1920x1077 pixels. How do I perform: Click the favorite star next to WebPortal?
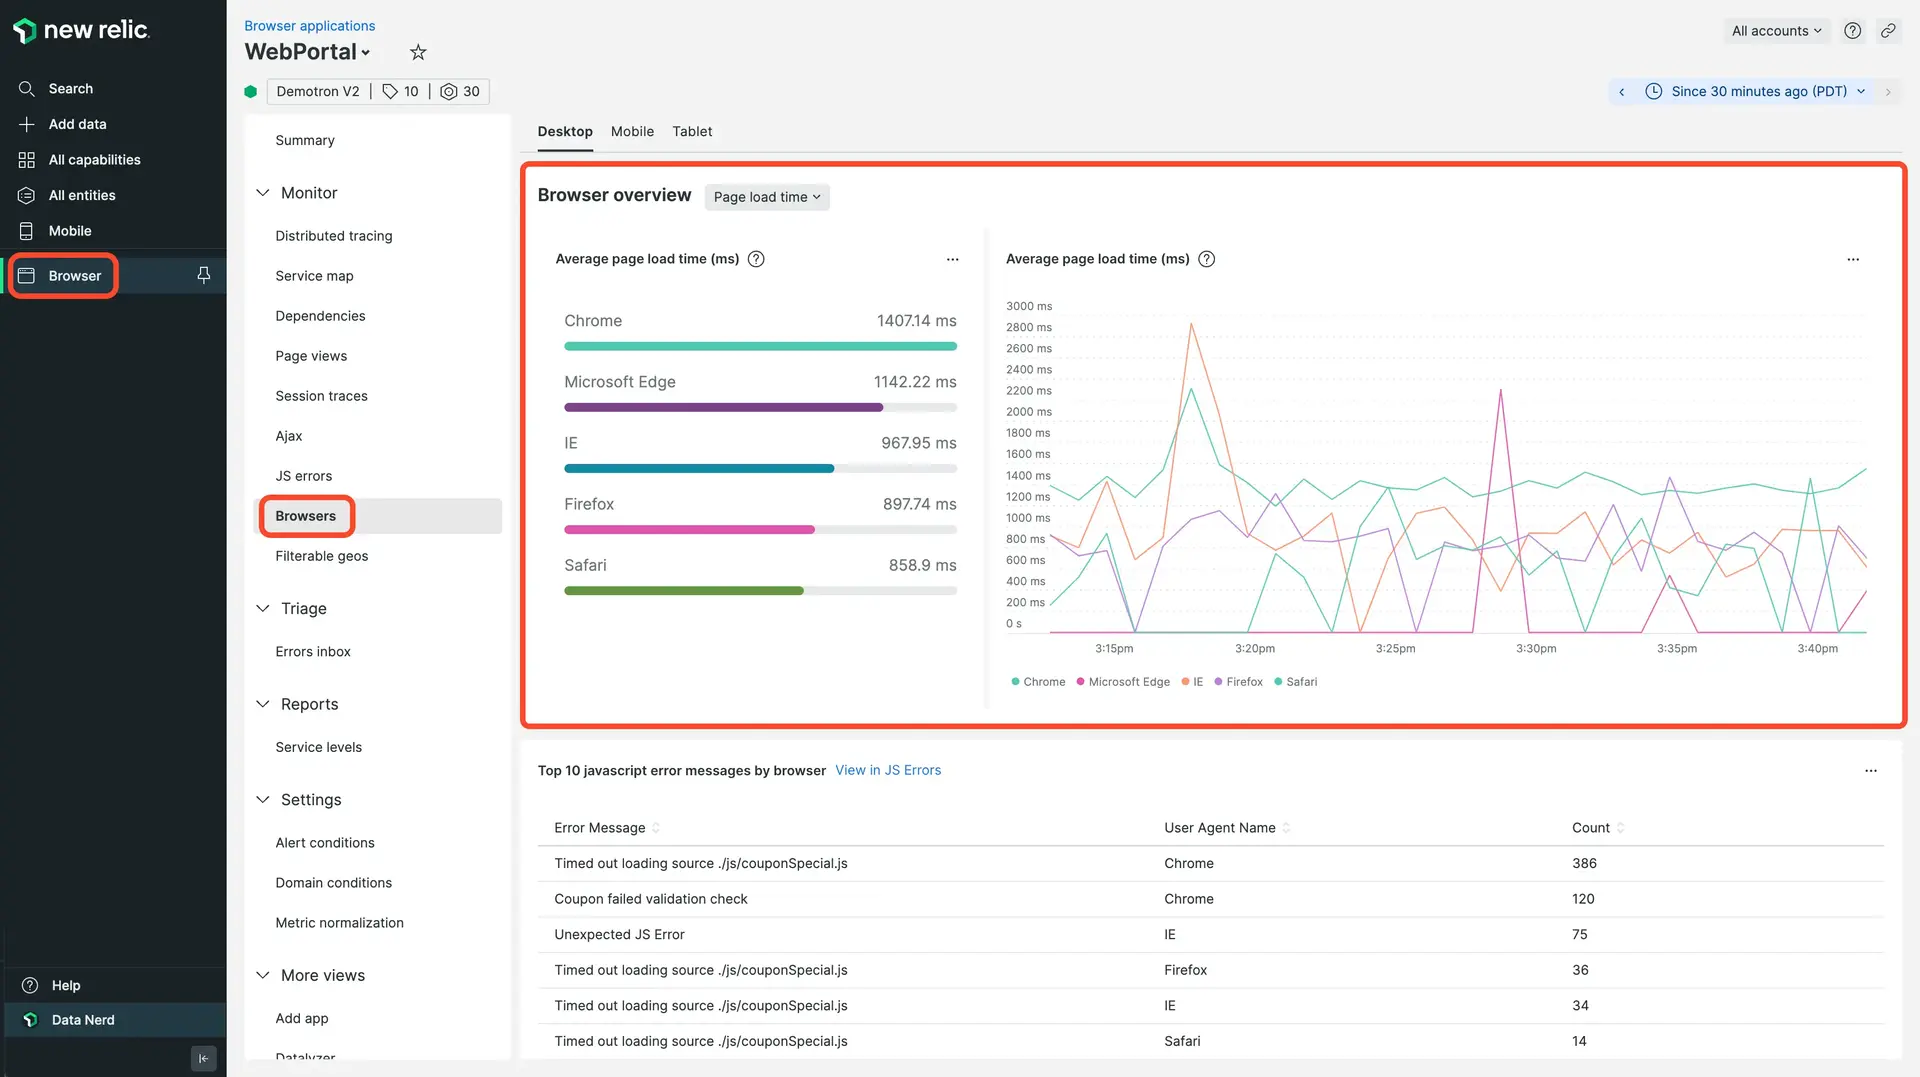click(x=418, y=52)
